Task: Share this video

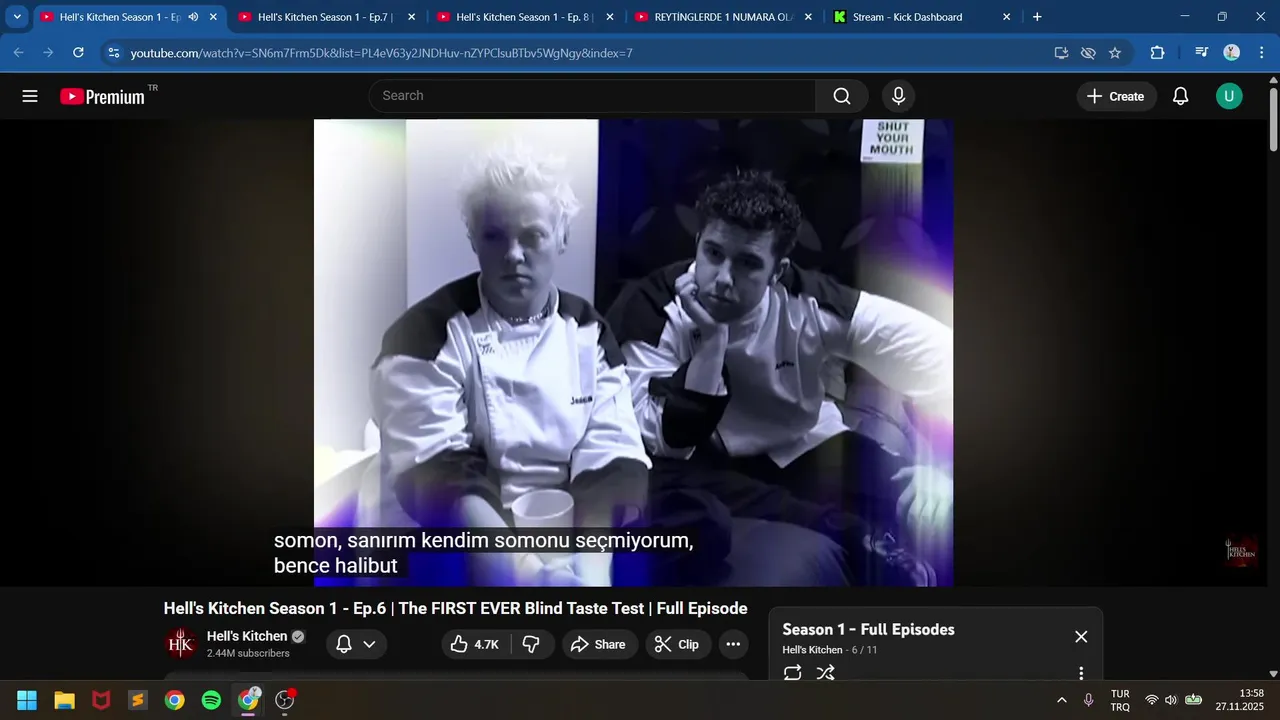Action: [x=598, y=644]
